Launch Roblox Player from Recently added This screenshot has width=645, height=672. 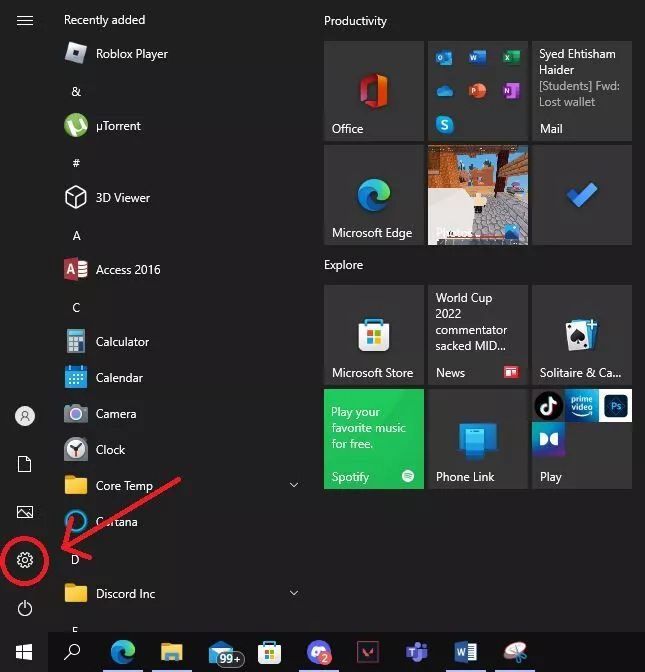[x=130, y=54]
